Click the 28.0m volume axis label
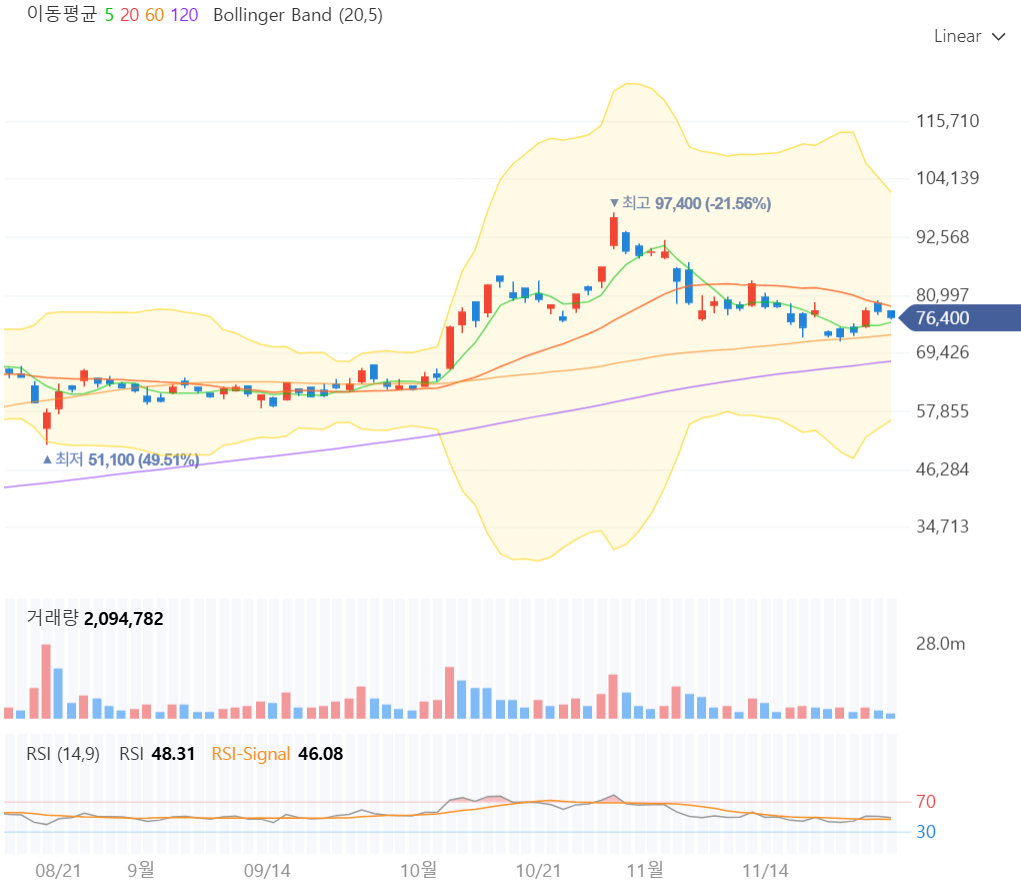1021x887 pixels. point(940,644)
